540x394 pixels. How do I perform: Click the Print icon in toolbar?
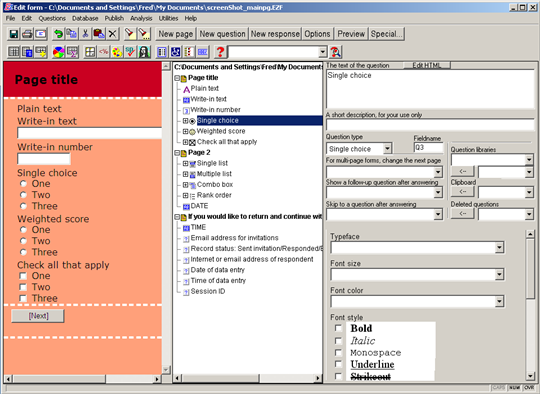[x=27, y=34]
